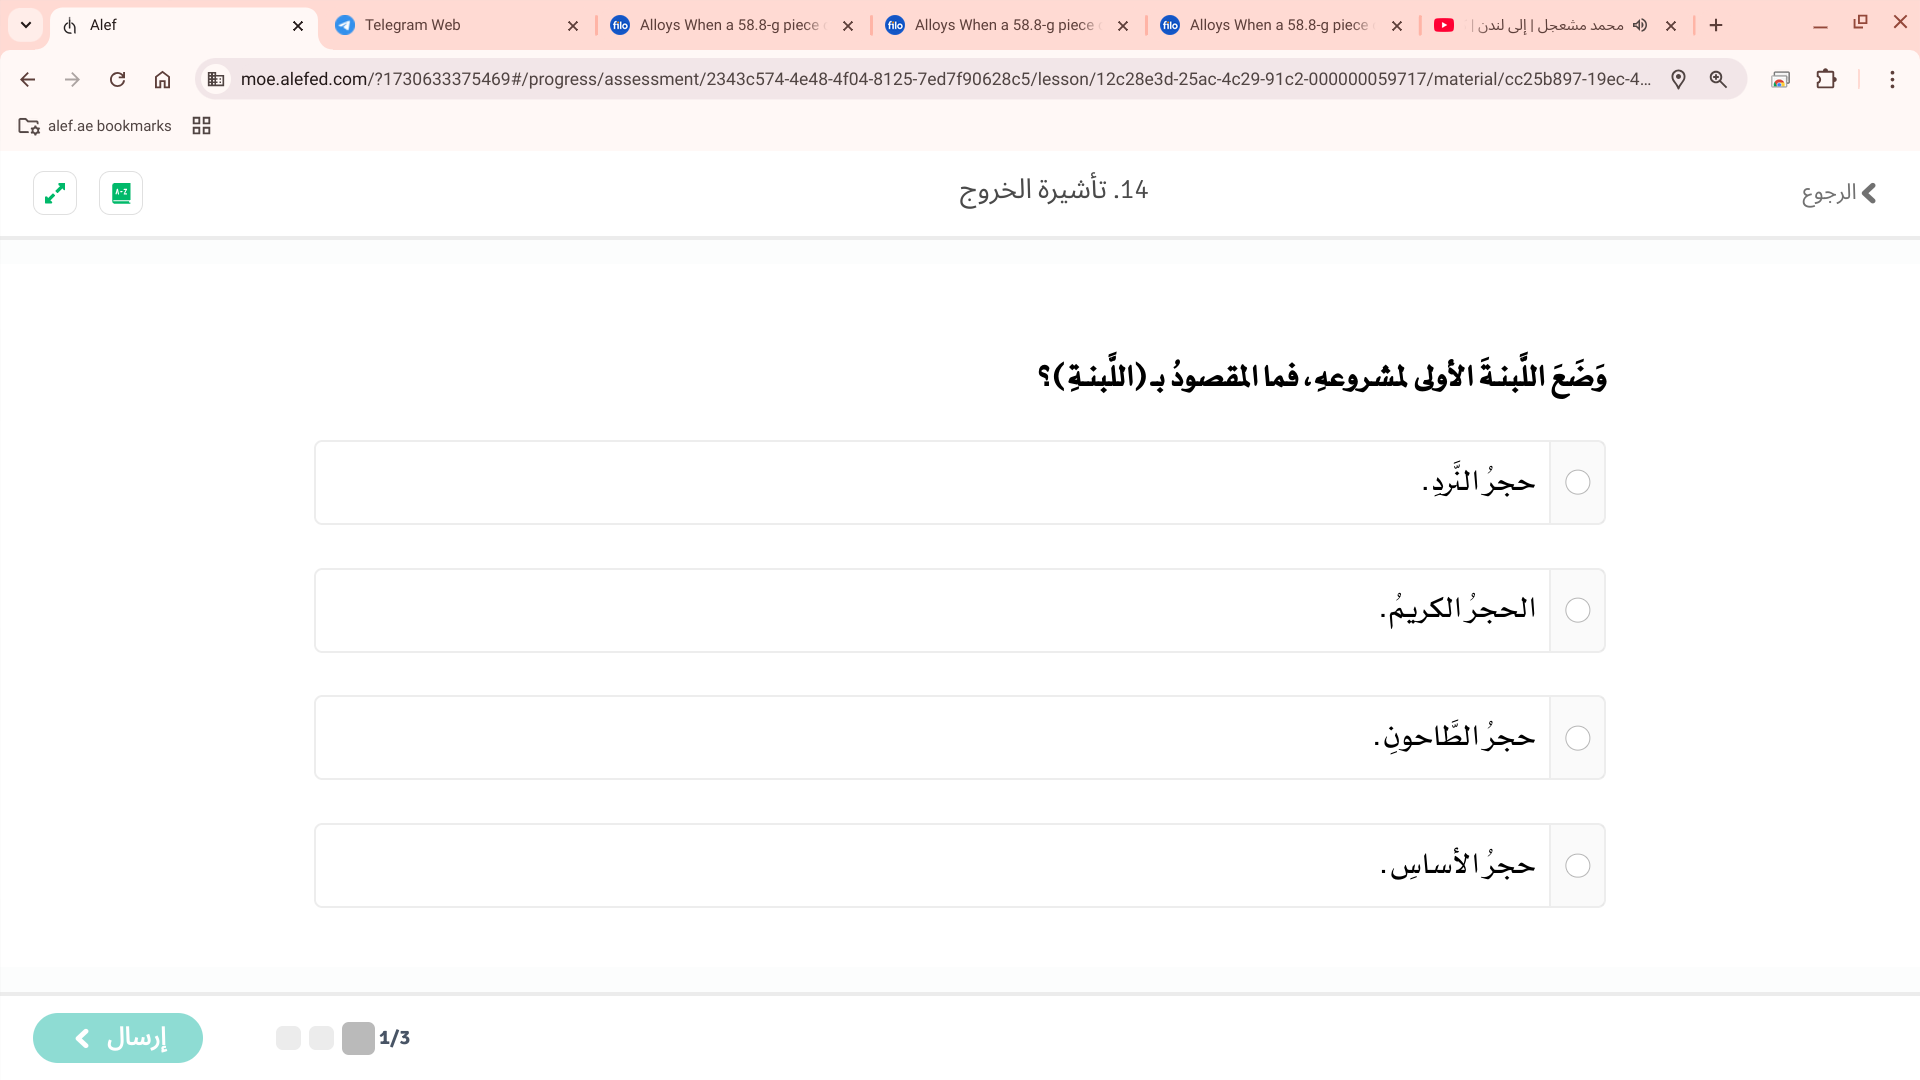Click the current question progress indicator square
The image size is (1920, 1080).
(x=358, y=1038)
